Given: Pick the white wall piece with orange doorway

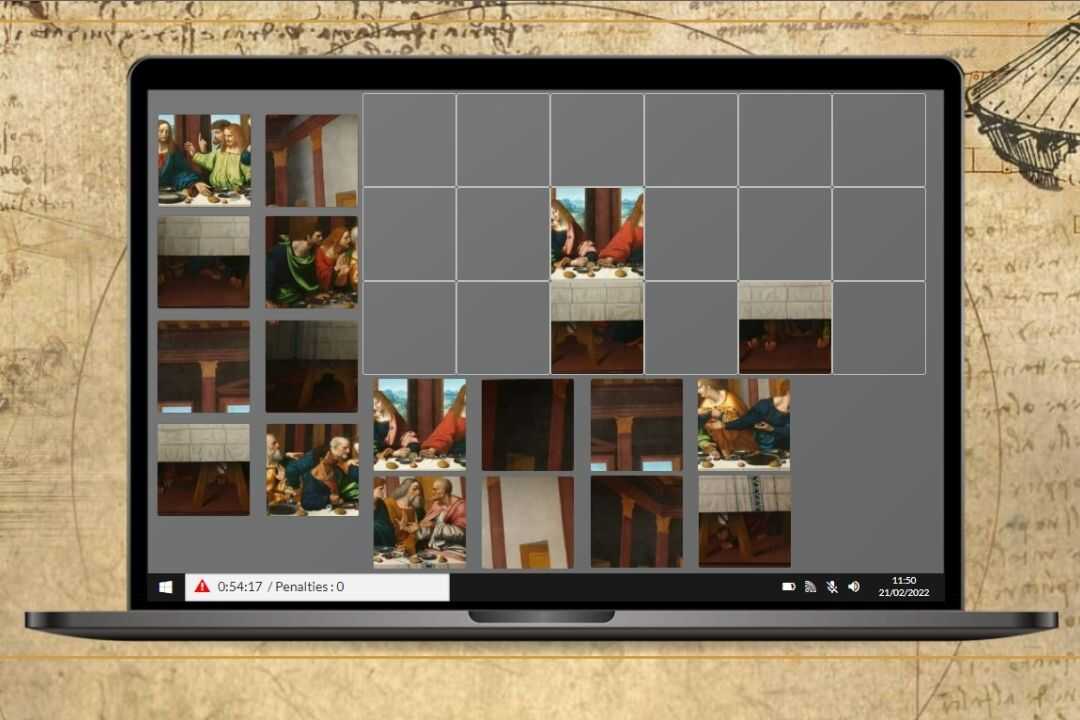Looking at the screenshot, I should pyautogui.click(x=528, y=522).
